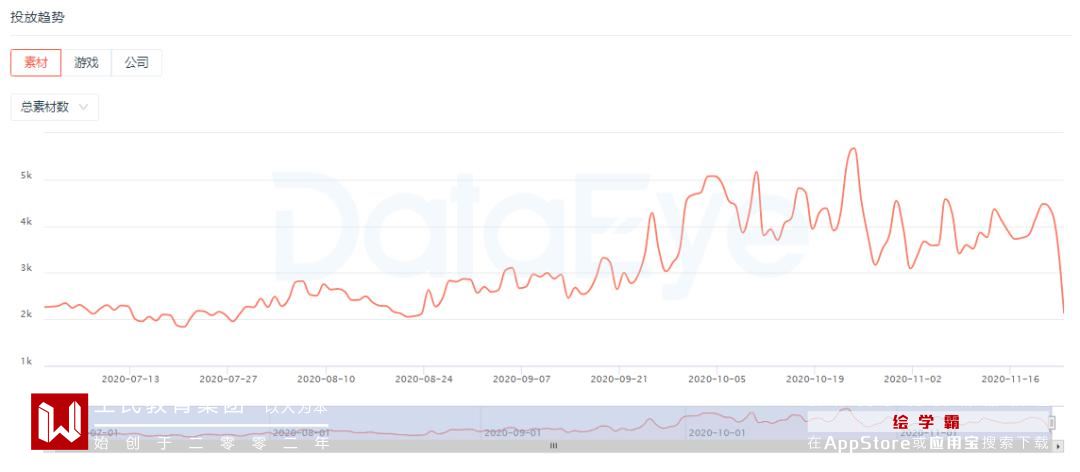This screenshot has width=1080, height=472.
Task: Switch to the 公司 tab
Action: (136, 63)
